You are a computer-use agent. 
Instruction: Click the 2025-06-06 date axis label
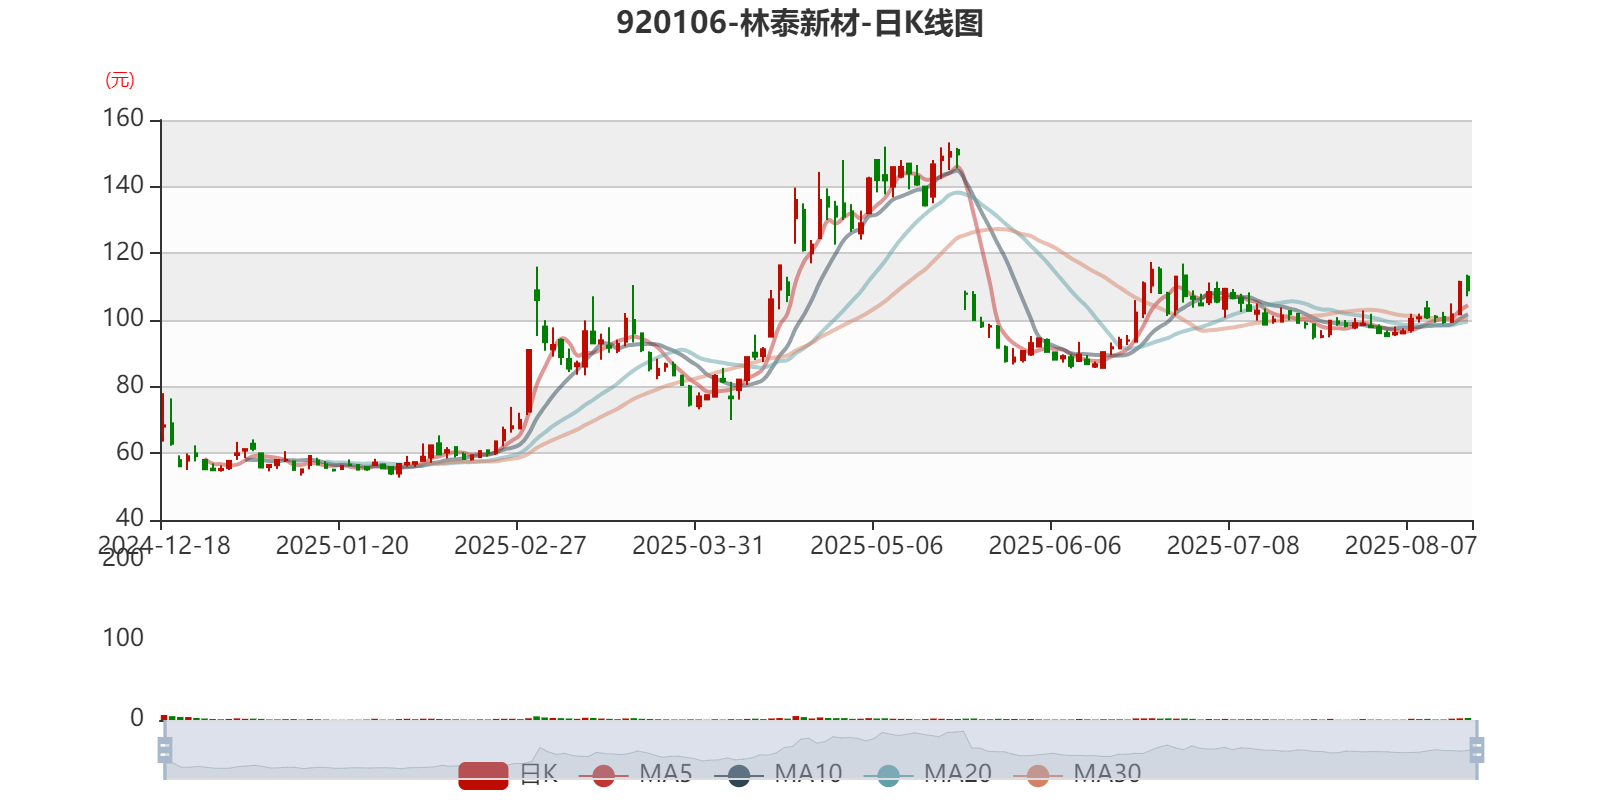click(1055, 546)
